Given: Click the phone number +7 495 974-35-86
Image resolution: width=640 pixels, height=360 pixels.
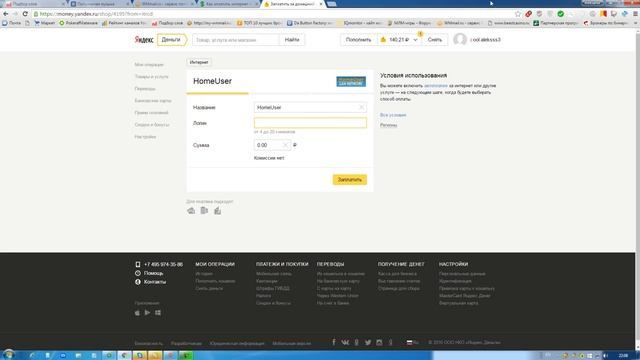Looking at the screenshot, I should tap(163, 264).
